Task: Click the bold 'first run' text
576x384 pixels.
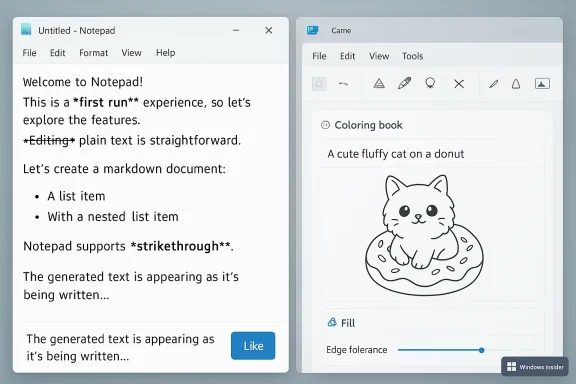Action: [x=106, y=102]
